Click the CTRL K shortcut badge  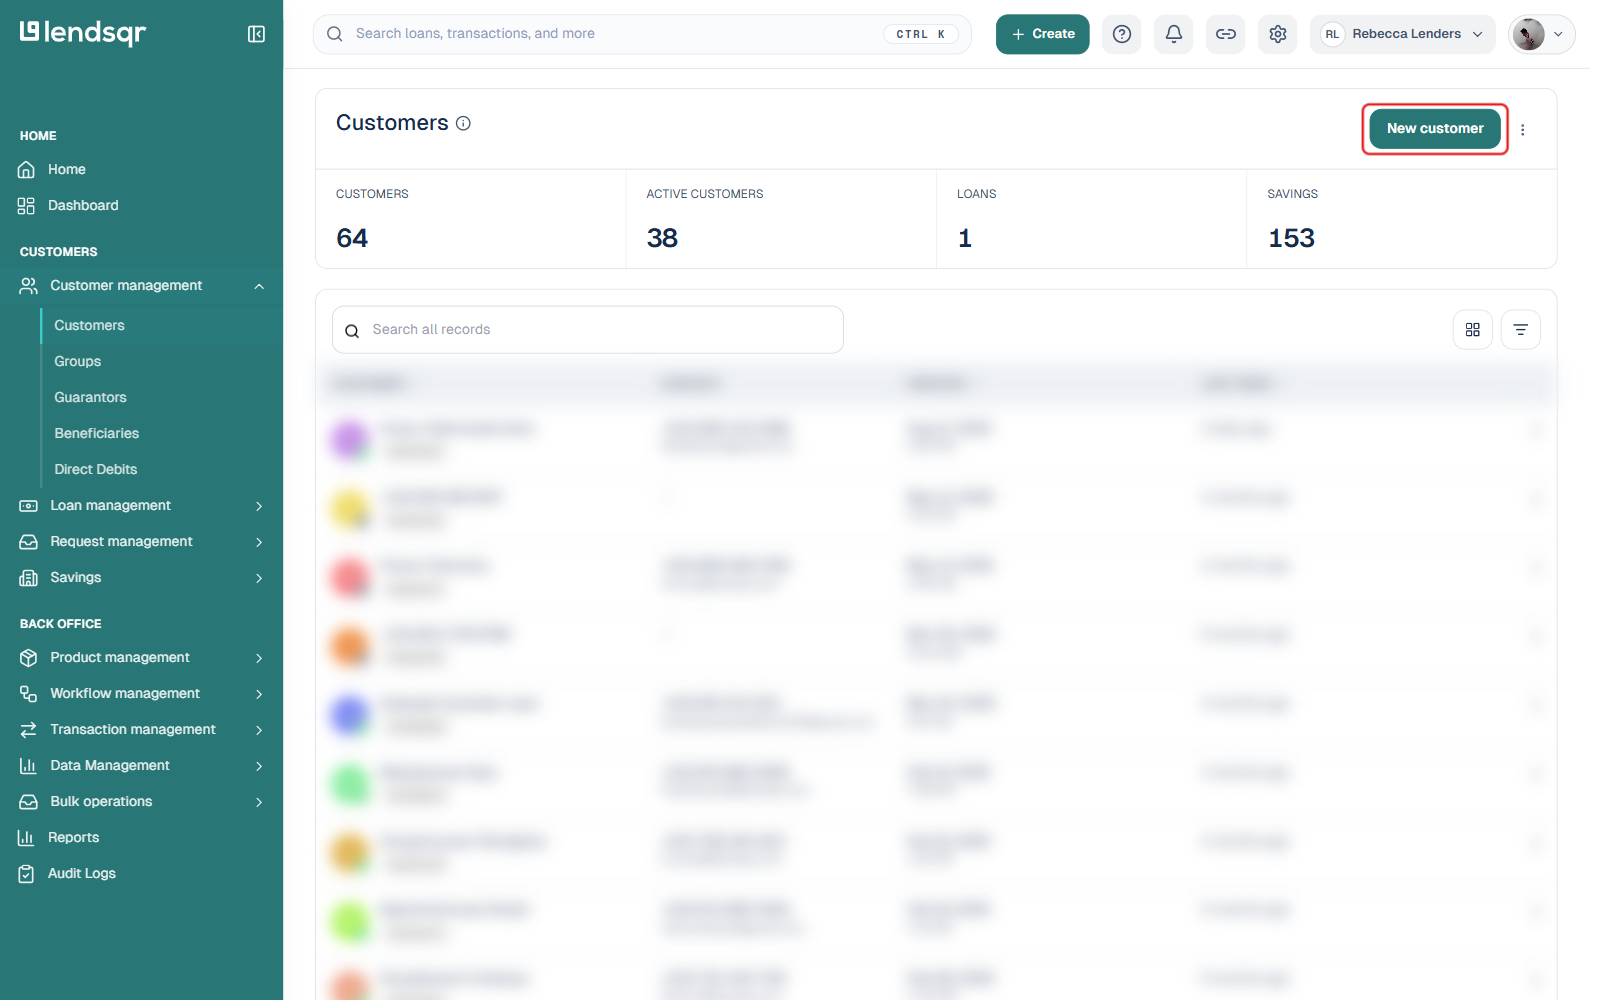pos(921,34)
